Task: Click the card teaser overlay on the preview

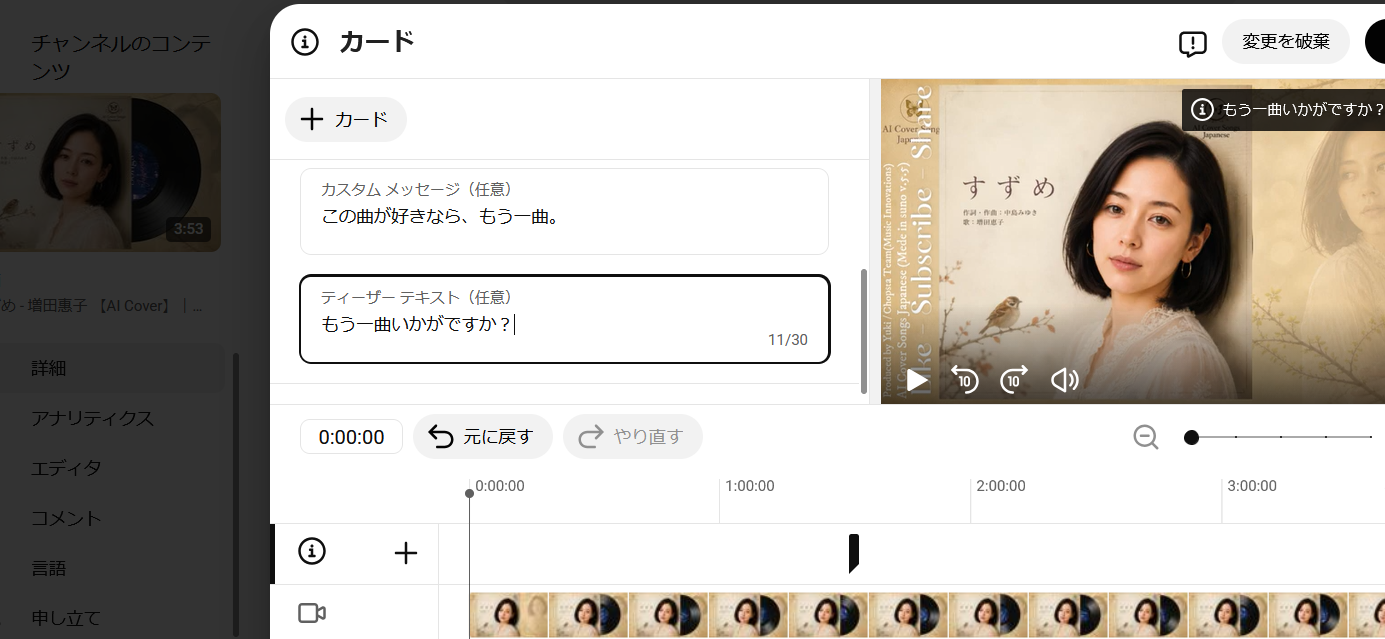Action: pyautogui.click(x=1284, y=109)
